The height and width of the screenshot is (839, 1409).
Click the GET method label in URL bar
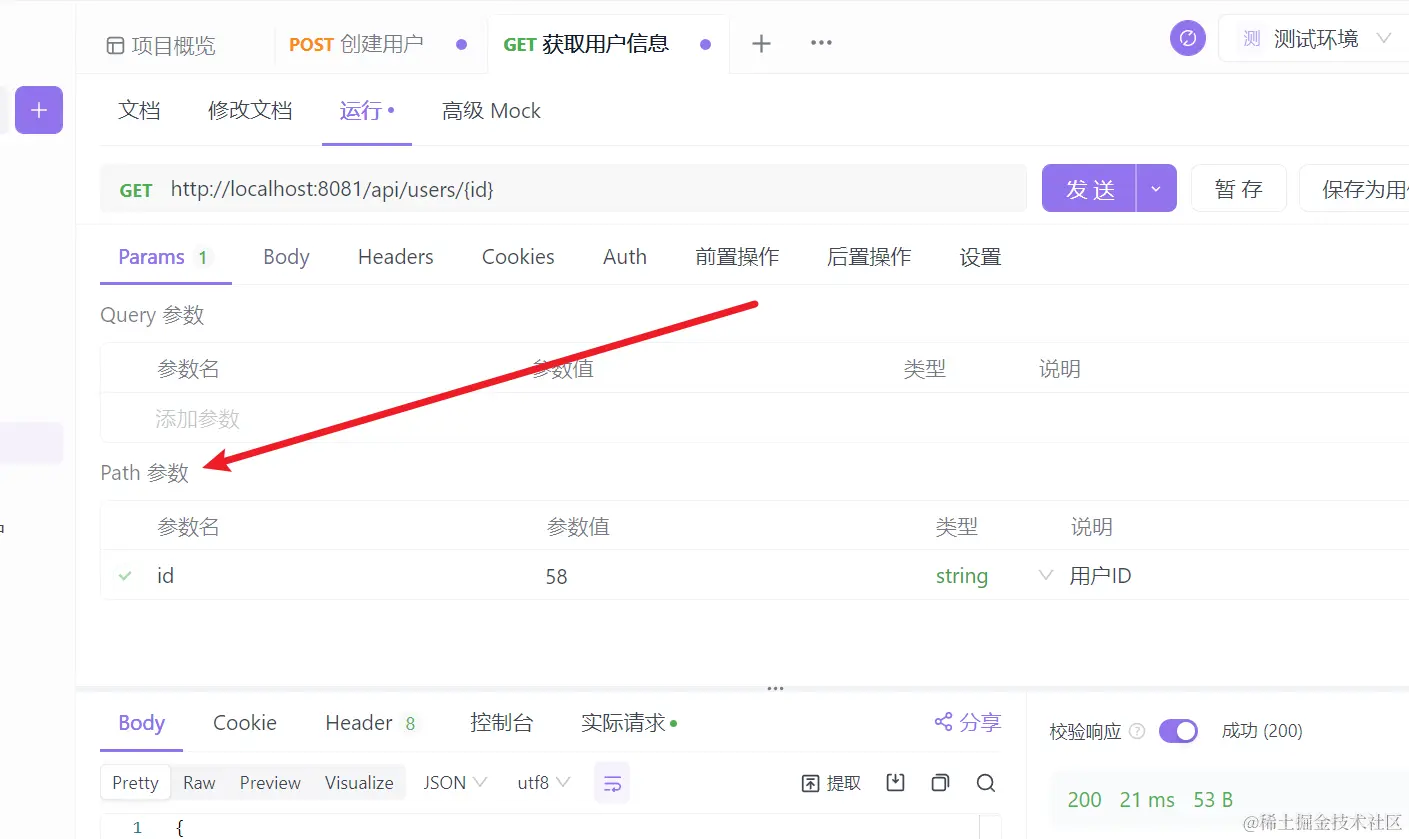click(x=136, y=190)
